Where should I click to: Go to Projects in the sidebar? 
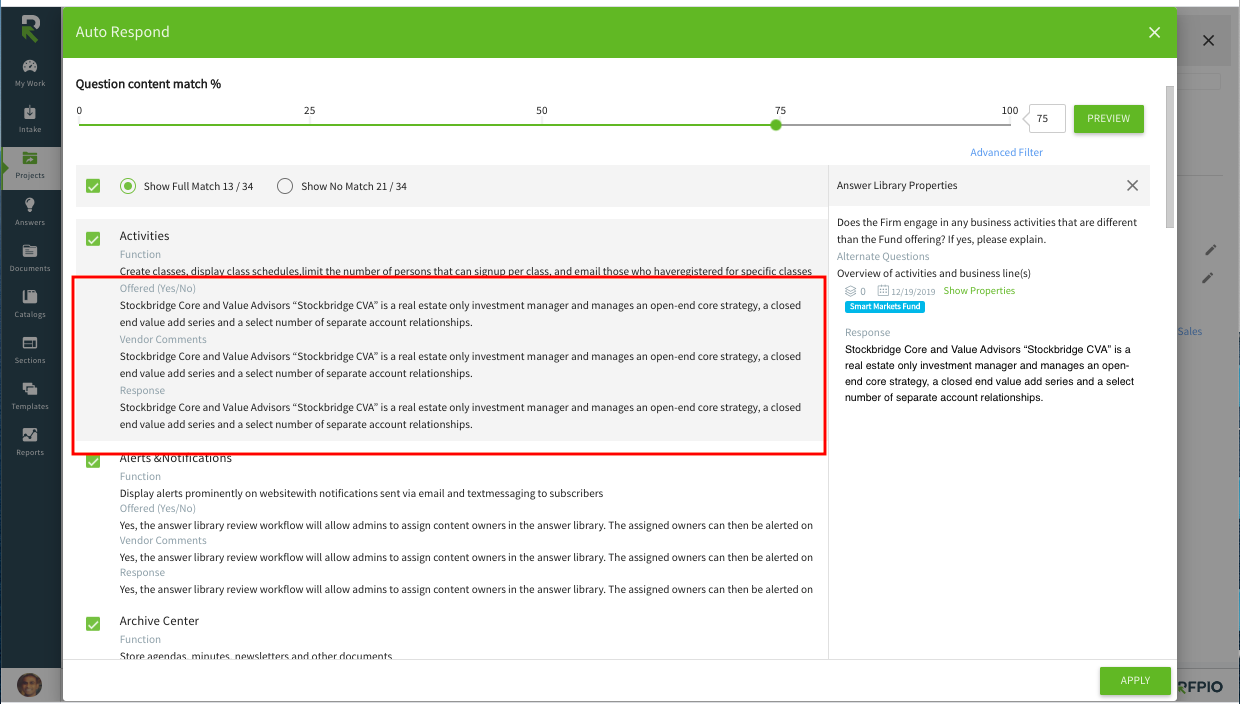click(30, 165)
